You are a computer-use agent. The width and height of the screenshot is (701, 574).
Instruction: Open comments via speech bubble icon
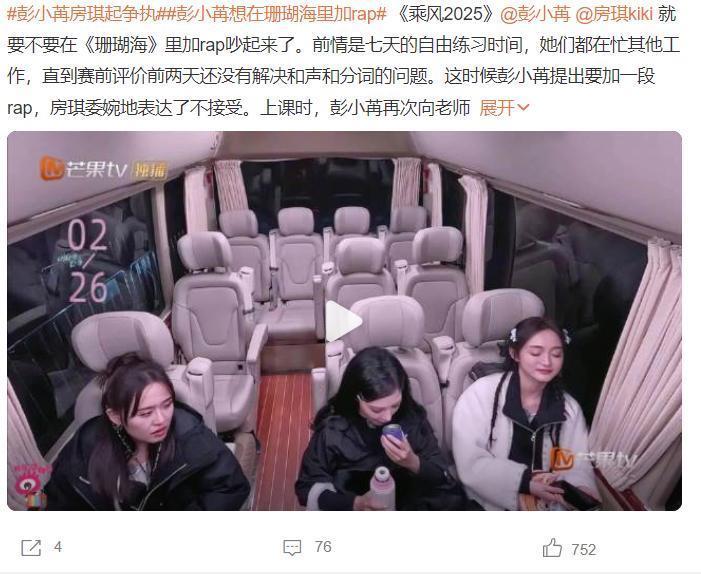pos(292,548)
